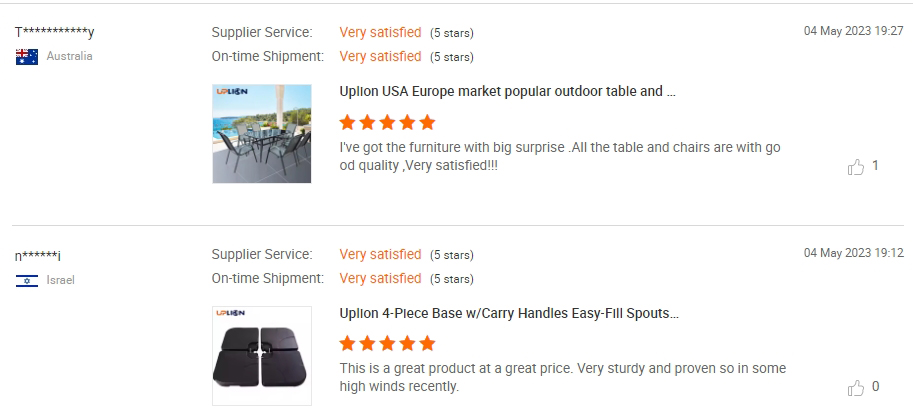
Task: Click the furniture review text about big surprise
Action: click(x=560, y=156)
